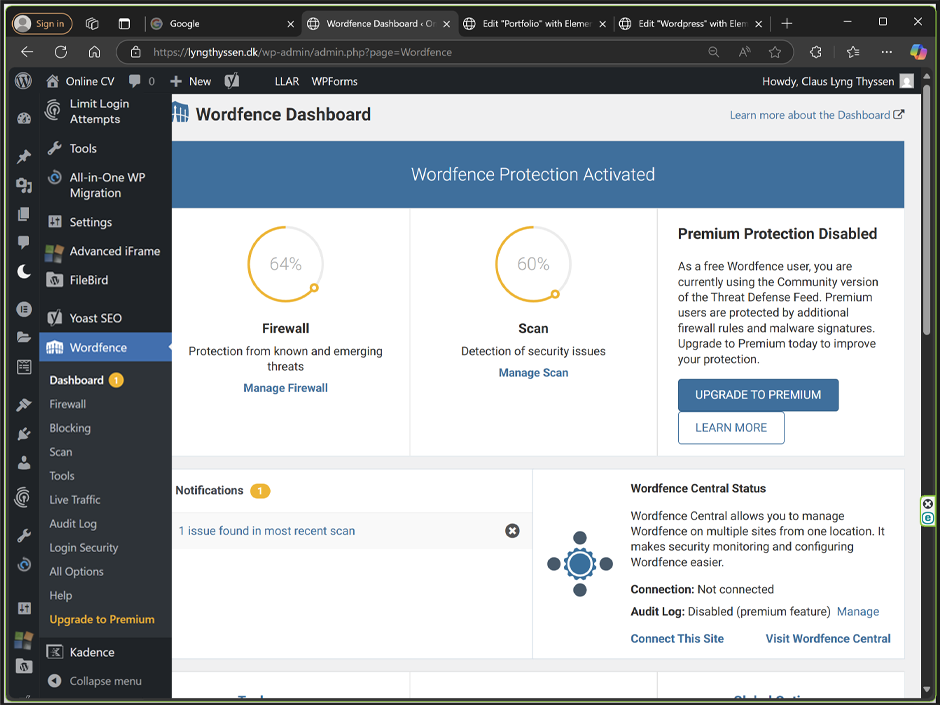This screenshot has width=940, height=705.
Task: Open All-in-One WP Migration menu
Action: pyautogui.click(x=106, y=185)
